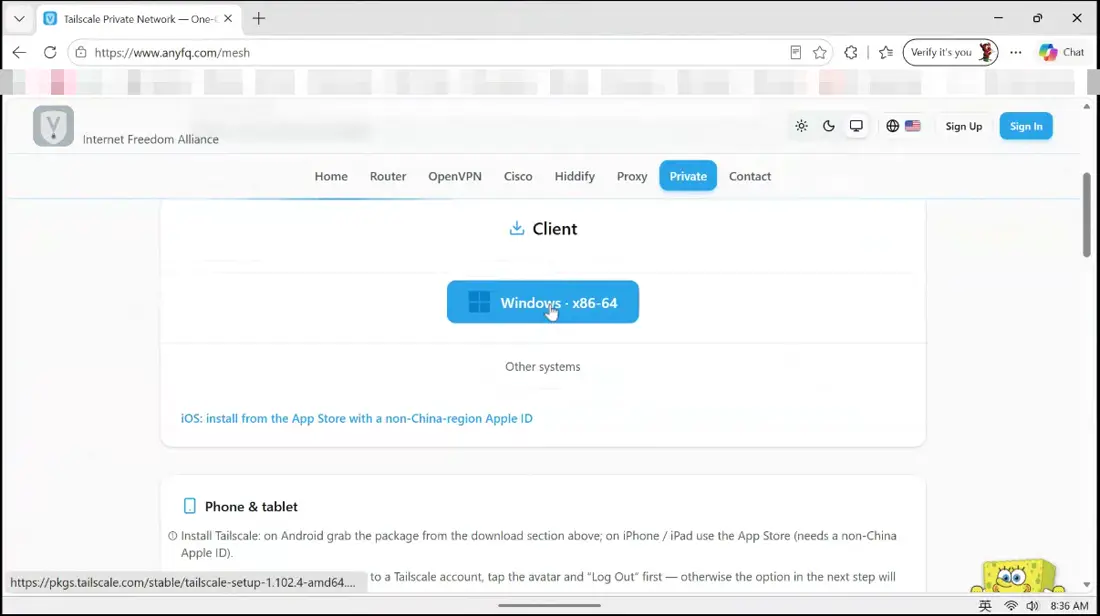1100x616 pixels.
Task: Open the OpenVPN nav item
Action: (x=455, y=176)
